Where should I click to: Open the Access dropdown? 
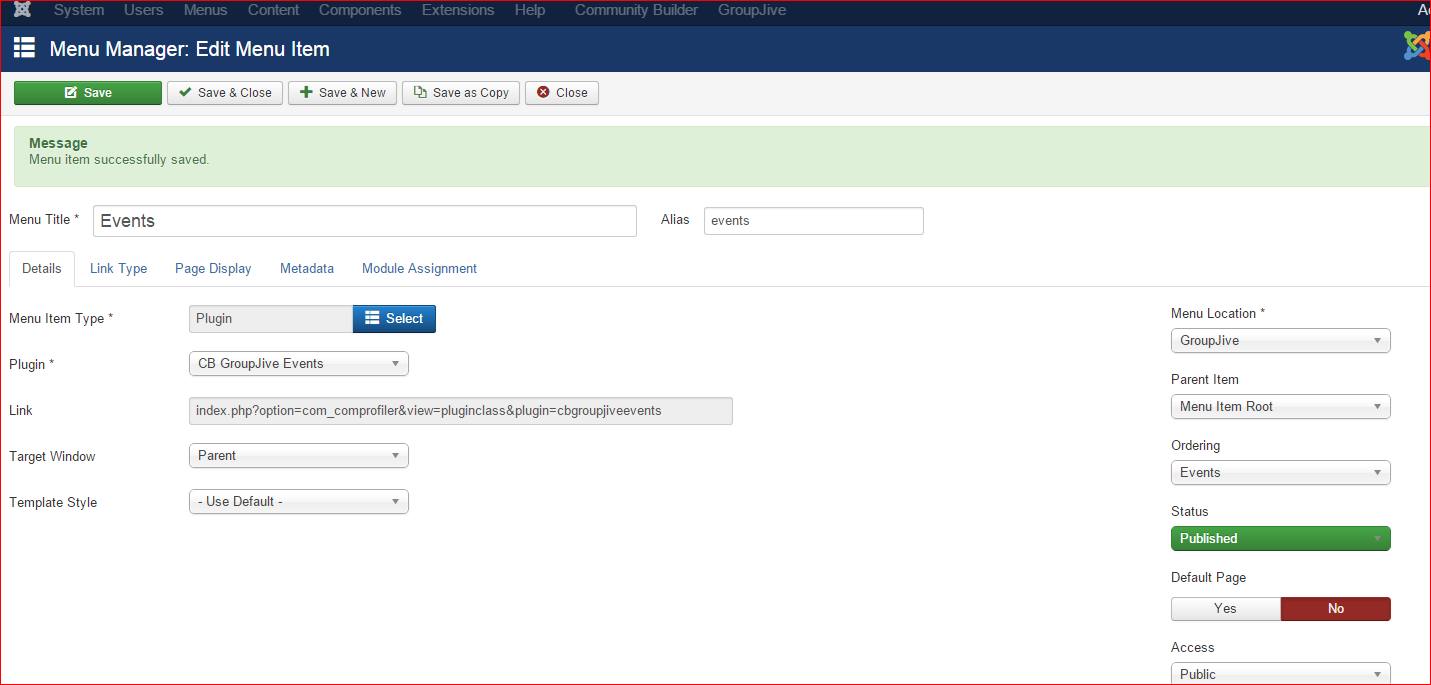[x=1281, y=674]
